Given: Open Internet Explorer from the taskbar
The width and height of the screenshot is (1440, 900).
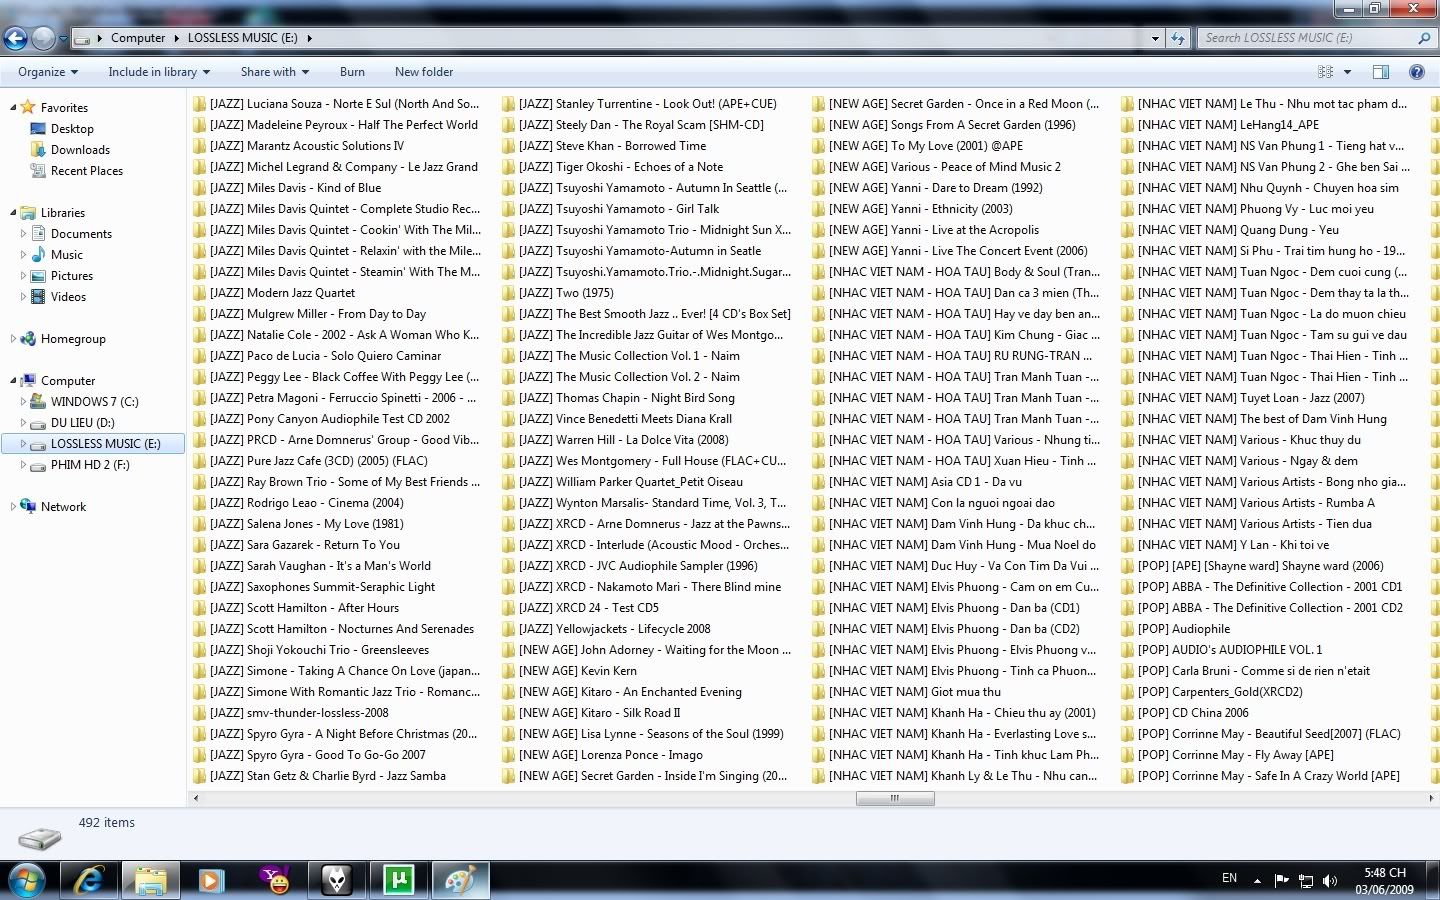Looking at the screenshot, I should tap(89, 880).
